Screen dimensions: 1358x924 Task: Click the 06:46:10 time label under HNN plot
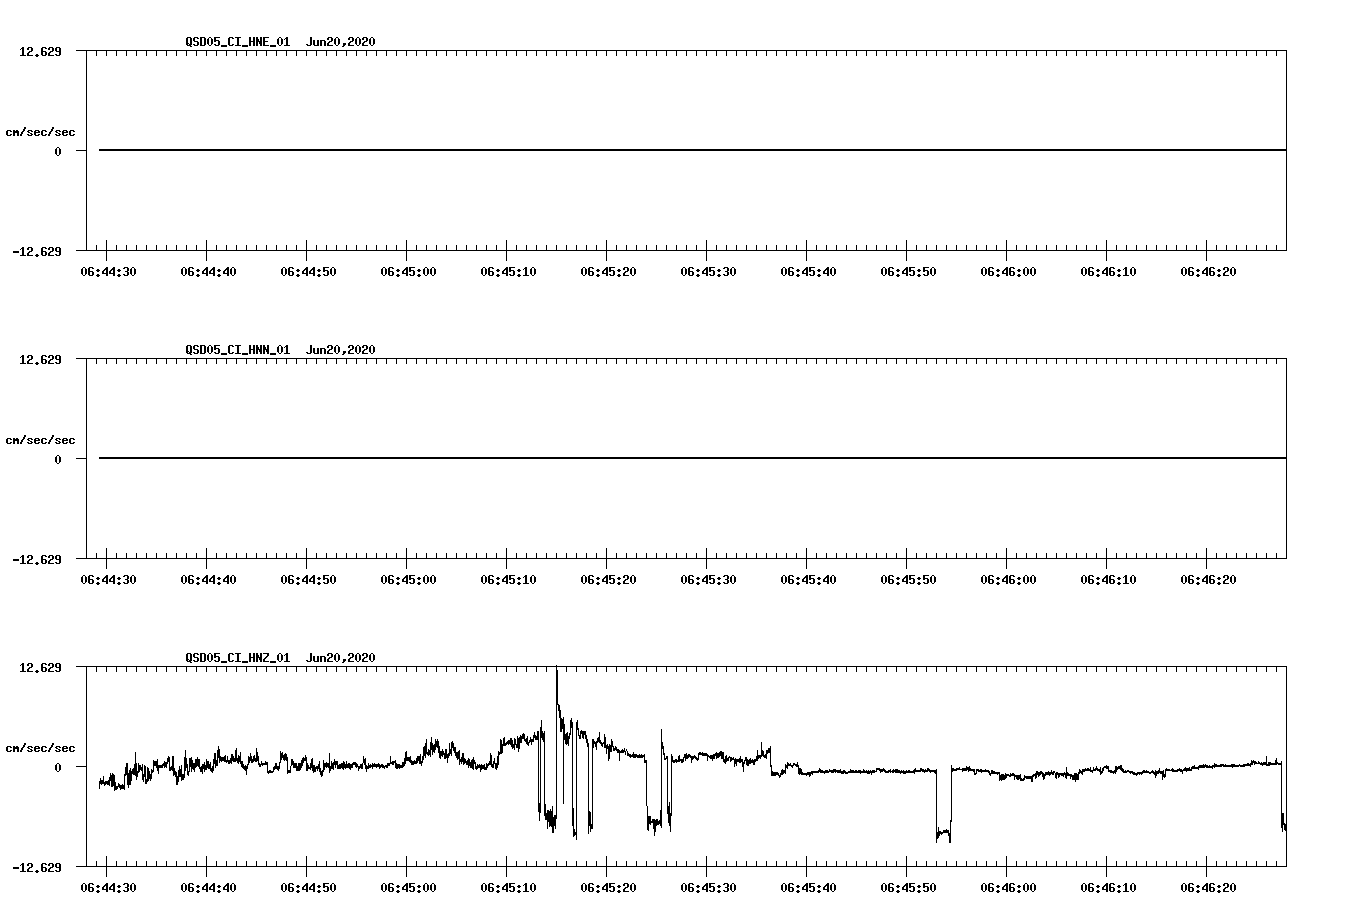[x=1108, y=580]
